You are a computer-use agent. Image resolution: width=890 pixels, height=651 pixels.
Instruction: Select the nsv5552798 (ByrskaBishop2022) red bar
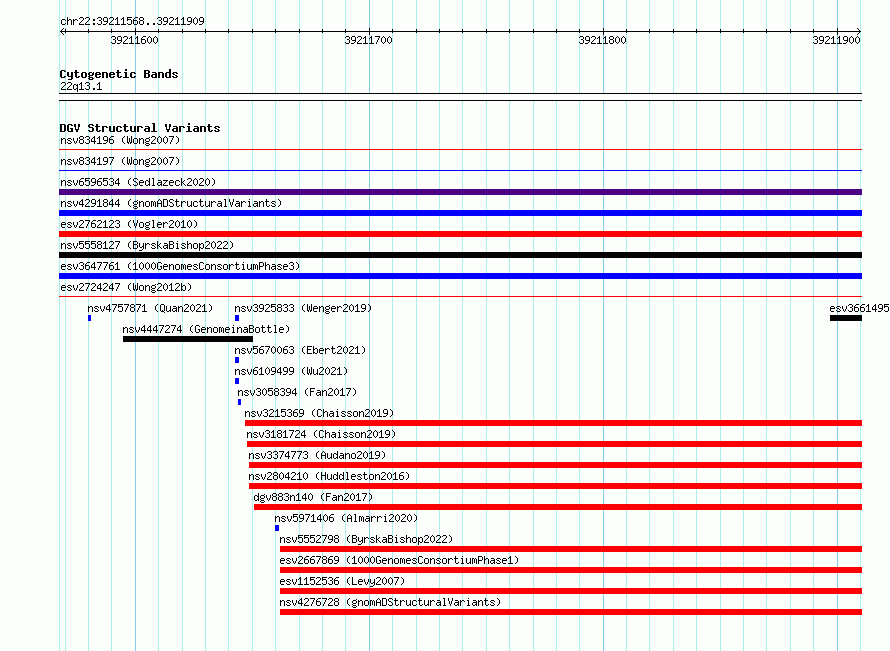571,549
